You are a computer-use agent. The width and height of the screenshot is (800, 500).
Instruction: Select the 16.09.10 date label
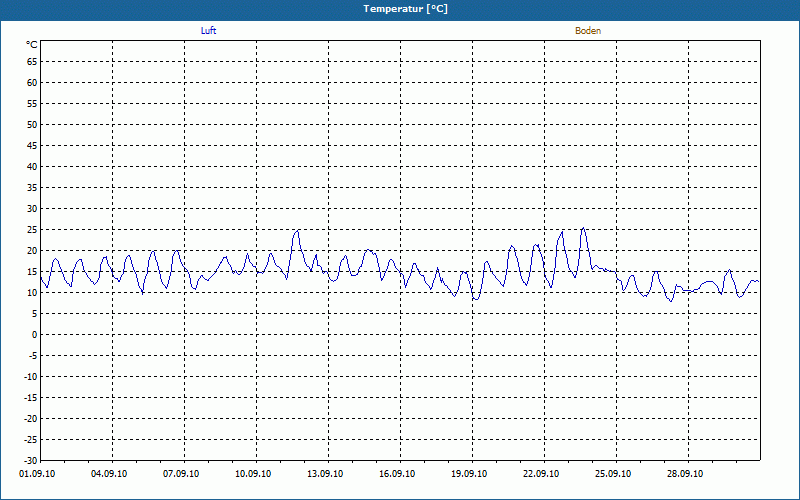point(397,473)
